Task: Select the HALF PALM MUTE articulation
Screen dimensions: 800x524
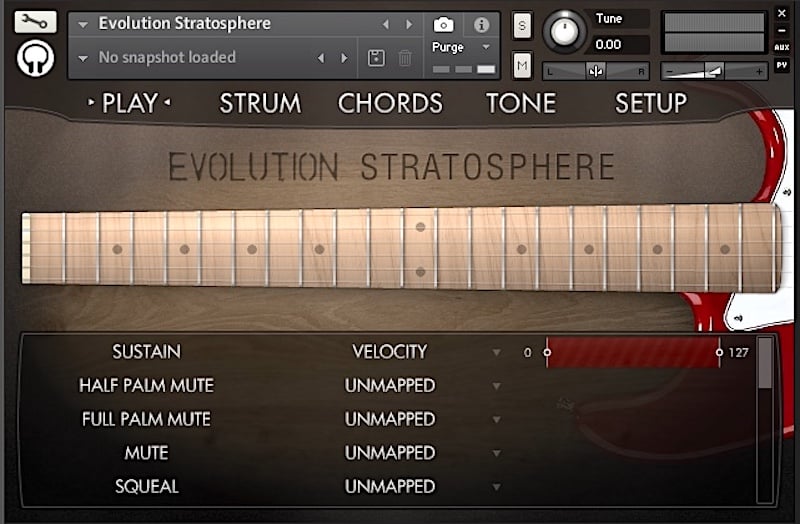Action: coord(146,386)
